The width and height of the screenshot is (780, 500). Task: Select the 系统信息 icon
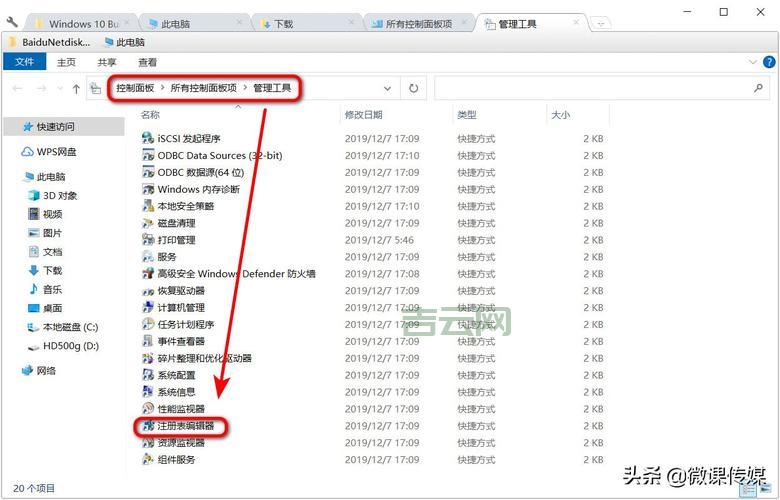[148, 392]
